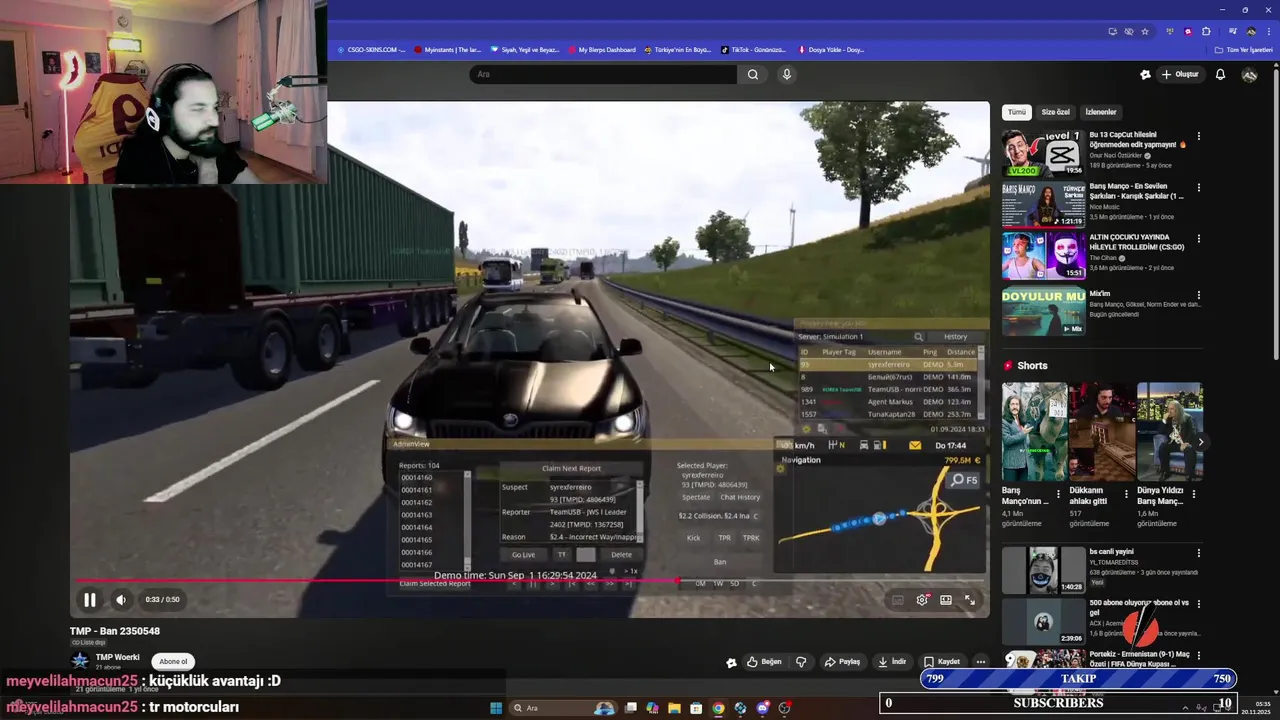Pause the YouTube video
The image size is (1280, 720).
[89, 600]
